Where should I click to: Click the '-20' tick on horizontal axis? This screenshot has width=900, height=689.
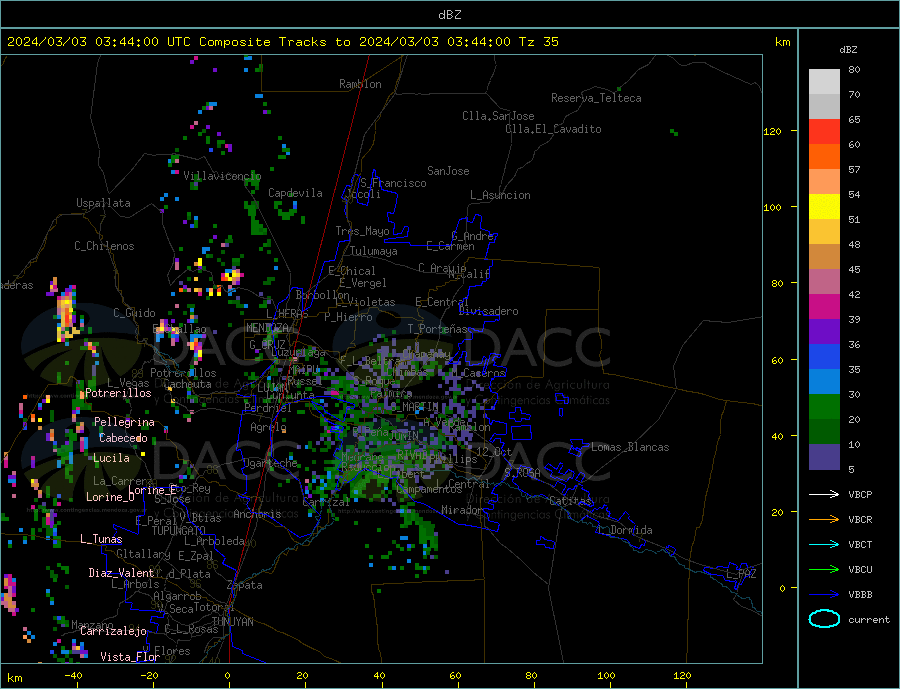pyautogui.click(x=149, y=676)
